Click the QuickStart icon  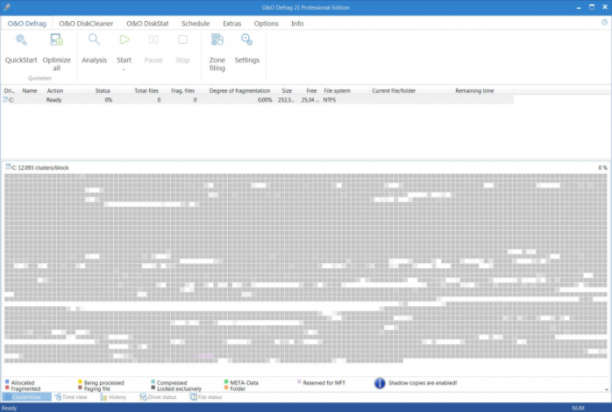[x=21, y=40]
